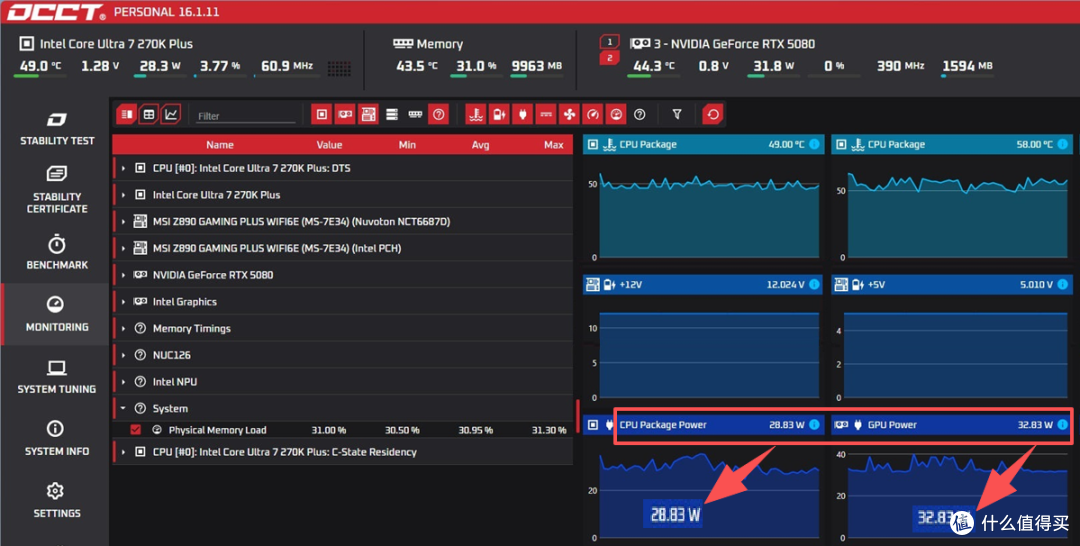Open info for the GPU Power graph
1080x546 pixels.
(x=1062, y=425)
